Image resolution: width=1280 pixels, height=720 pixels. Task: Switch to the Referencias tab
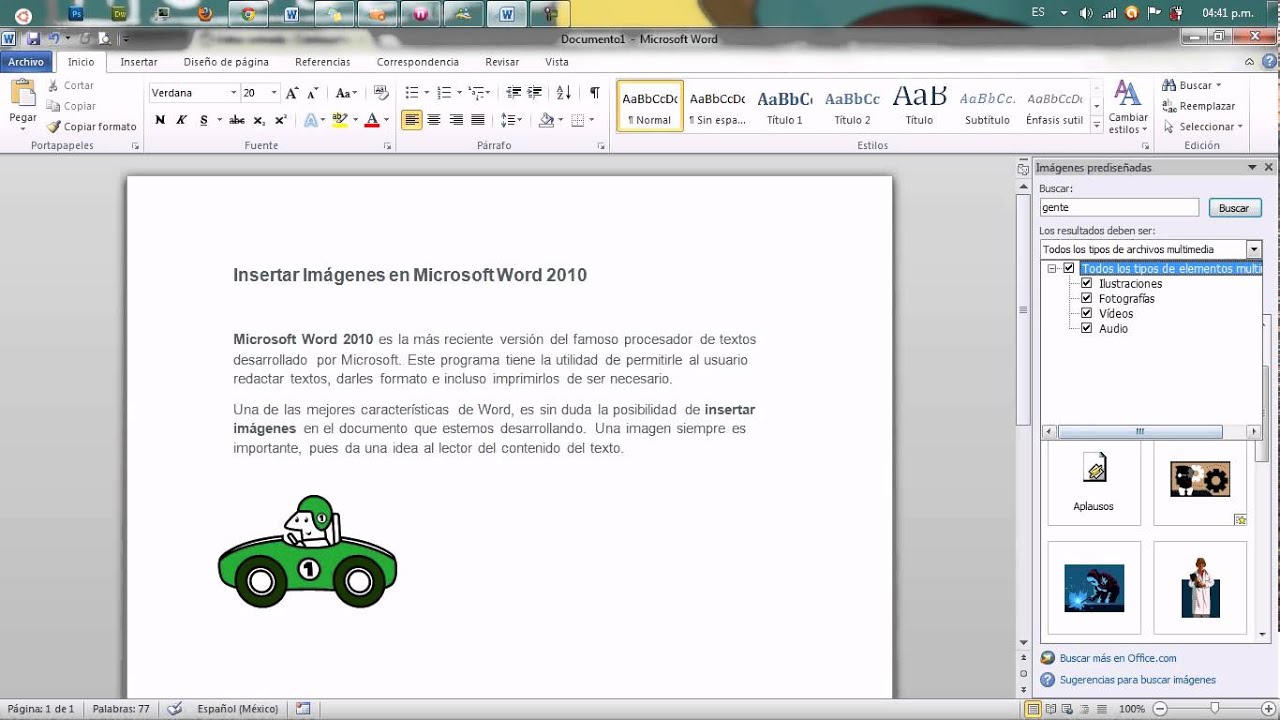click(323, 62)
